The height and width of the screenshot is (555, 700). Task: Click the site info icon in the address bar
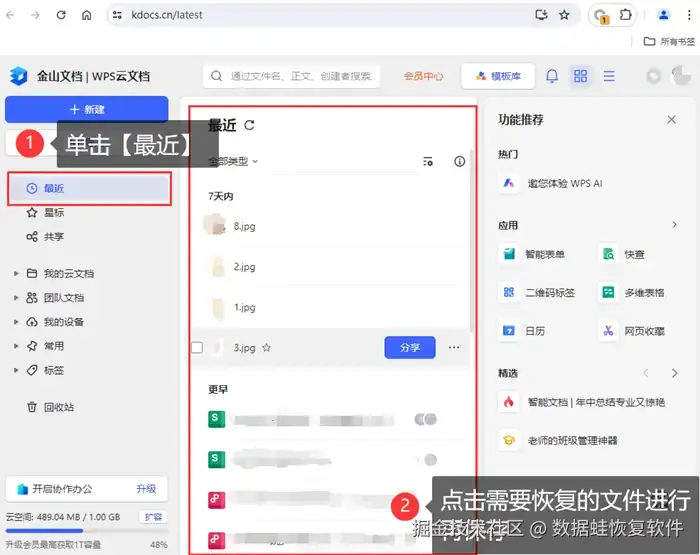pos(117,15)
